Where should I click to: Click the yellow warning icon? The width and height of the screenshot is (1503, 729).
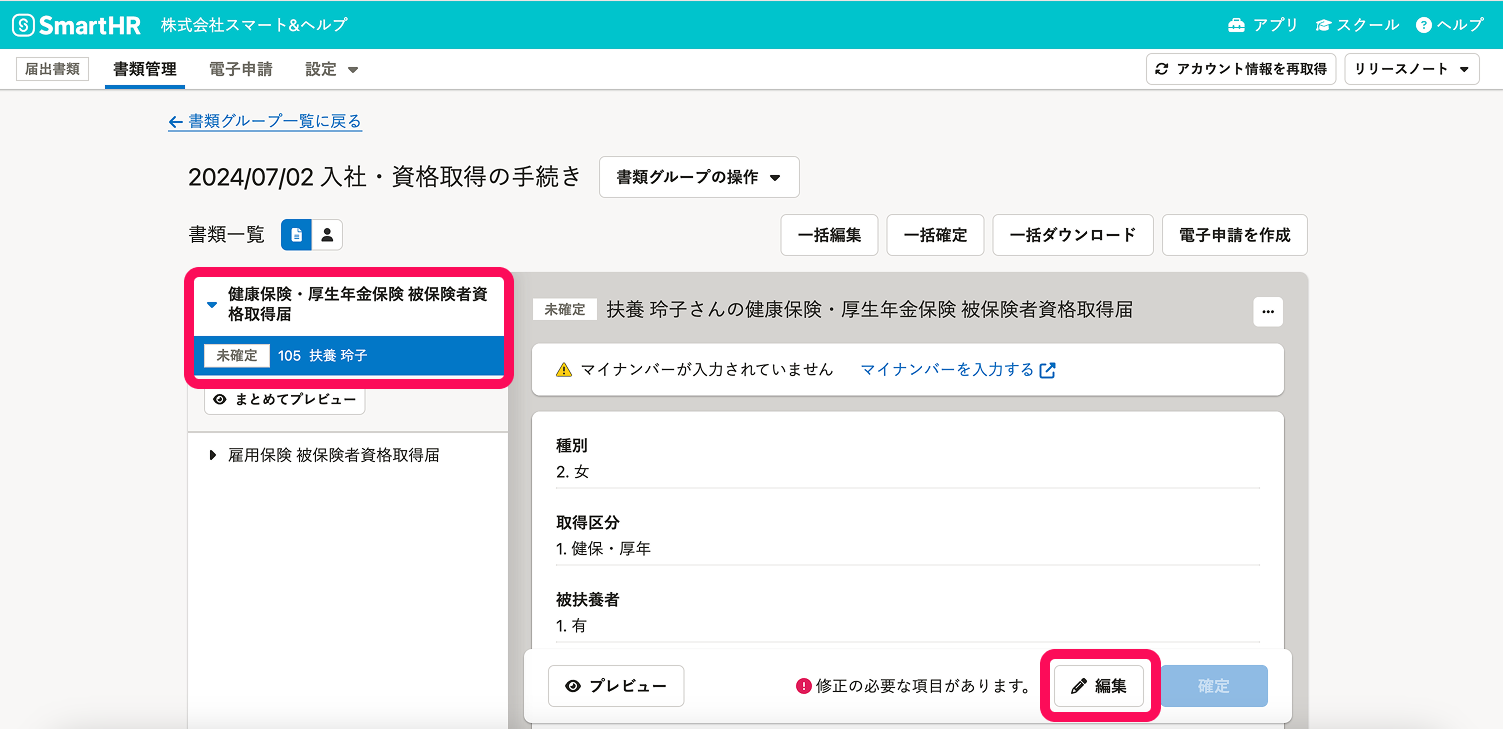(564, 370)
